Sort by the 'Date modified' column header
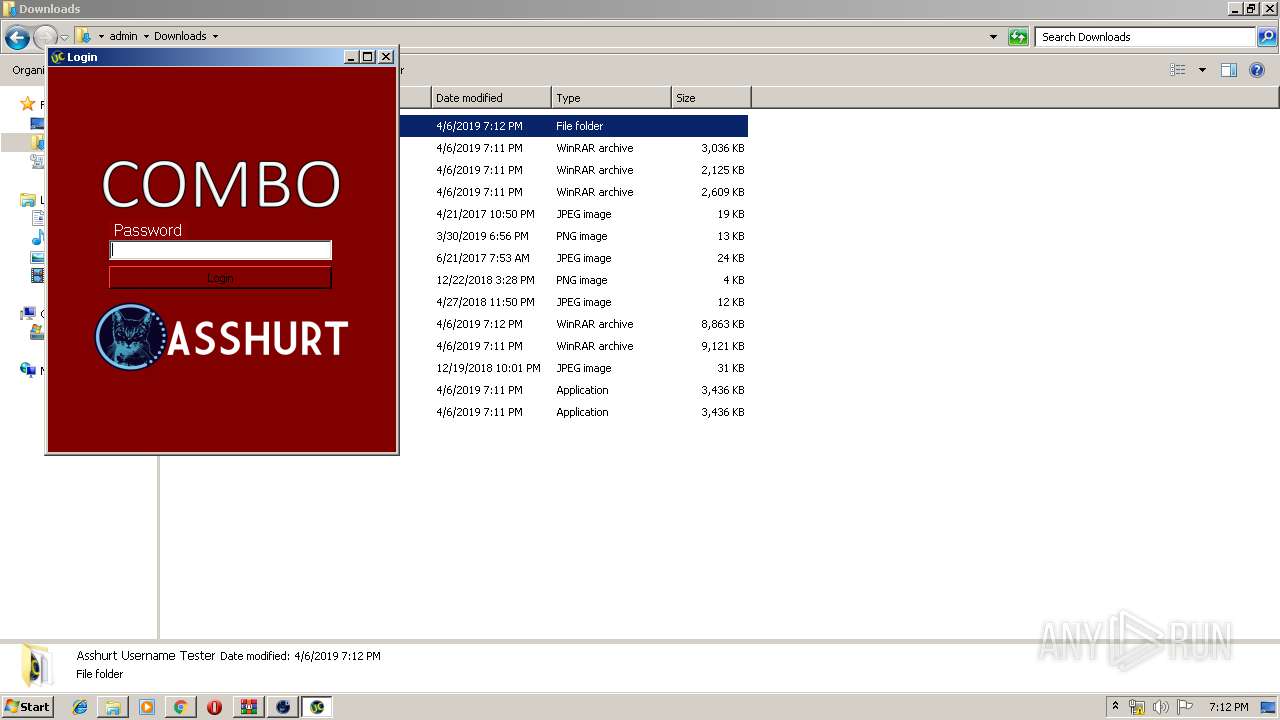Screen dimensions: 1280x720 coord(491,98)
